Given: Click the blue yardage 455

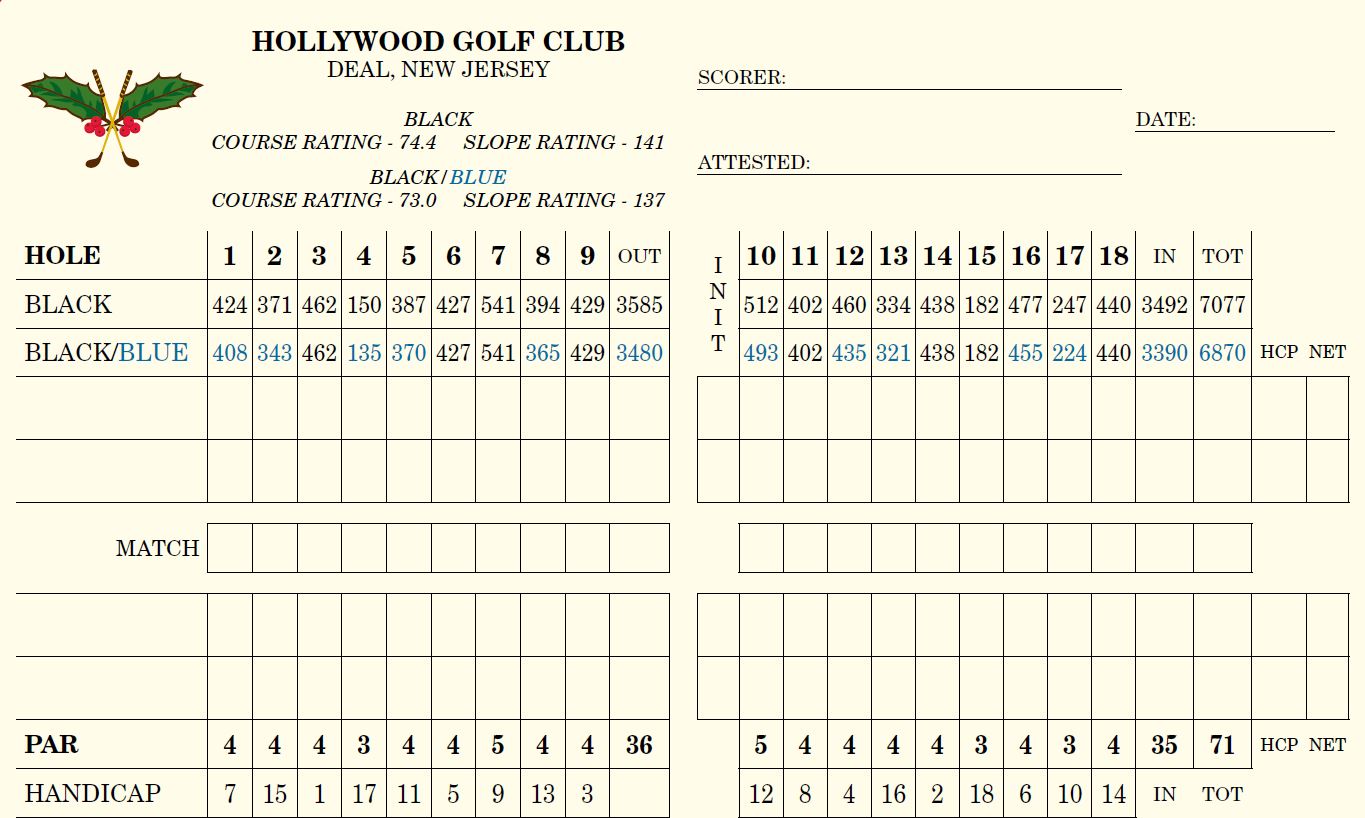Looking at the screenshot, I should [1025, 353].
